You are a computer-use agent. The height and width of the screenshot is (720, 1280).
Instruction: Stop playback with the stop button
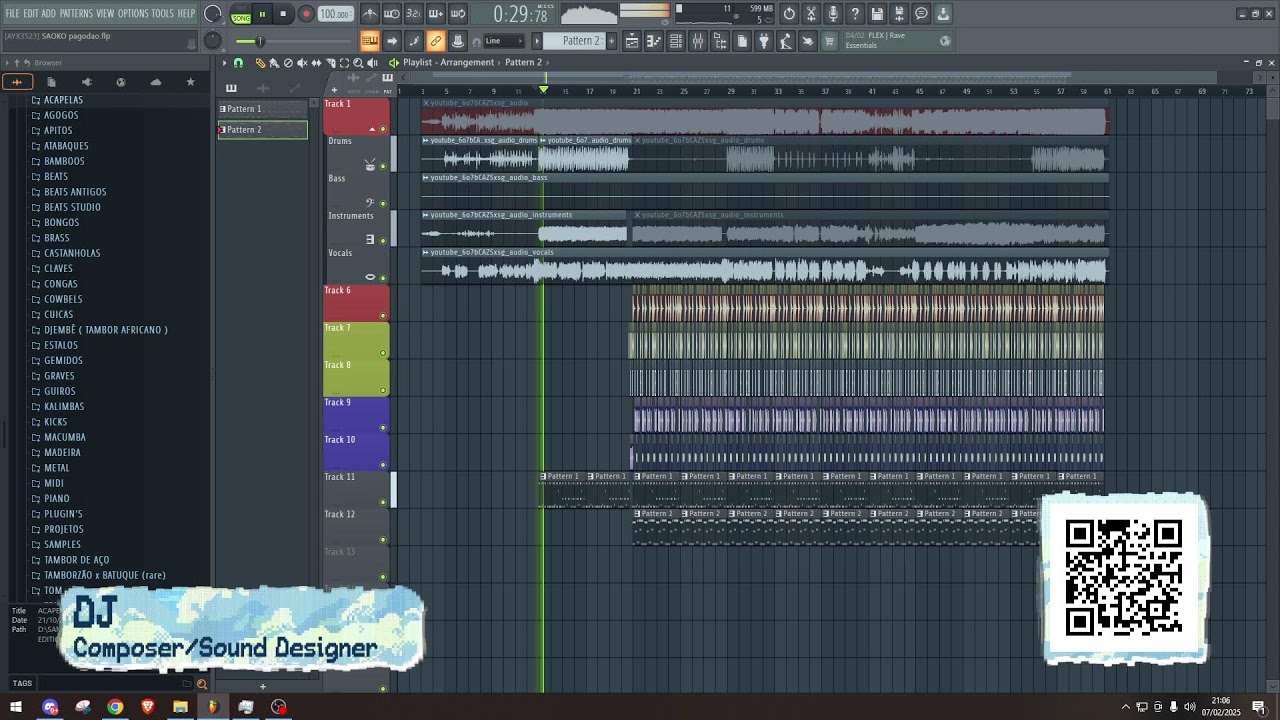click(283, 14)
